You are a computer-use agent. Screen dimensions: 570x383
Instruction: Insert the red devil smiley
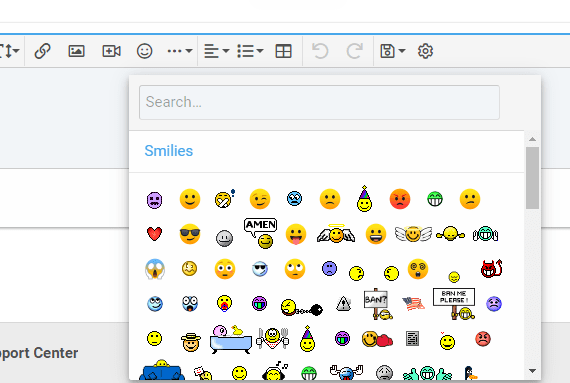point(491,269)
